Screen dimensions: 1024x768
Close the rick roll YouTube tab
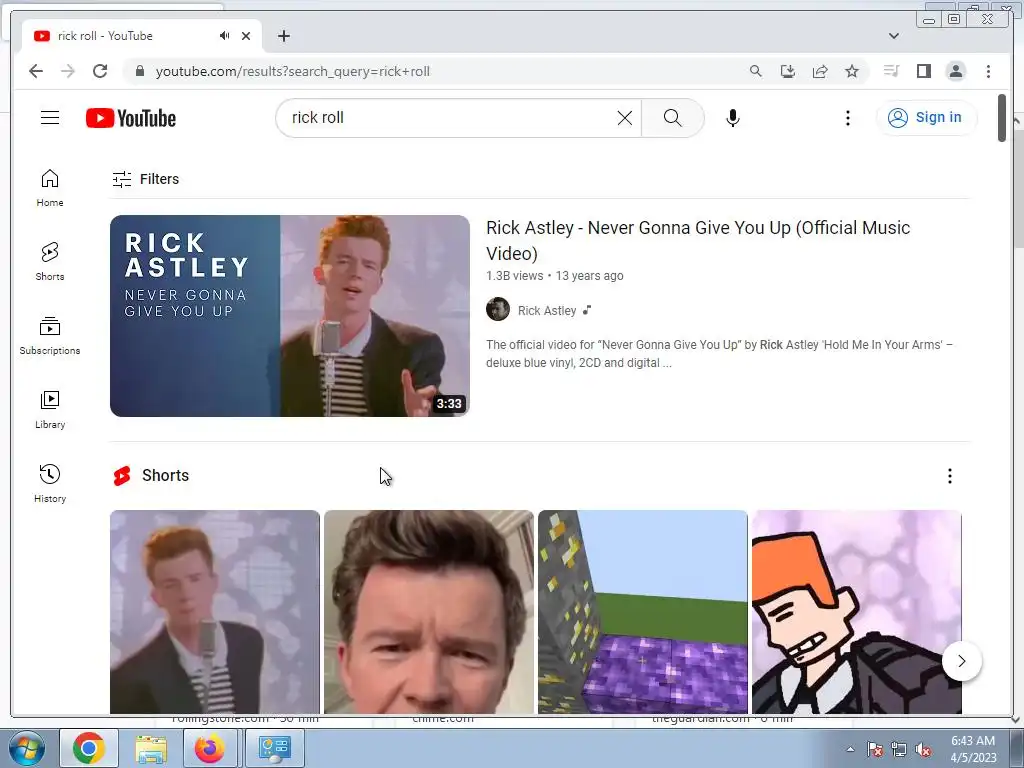246,37
